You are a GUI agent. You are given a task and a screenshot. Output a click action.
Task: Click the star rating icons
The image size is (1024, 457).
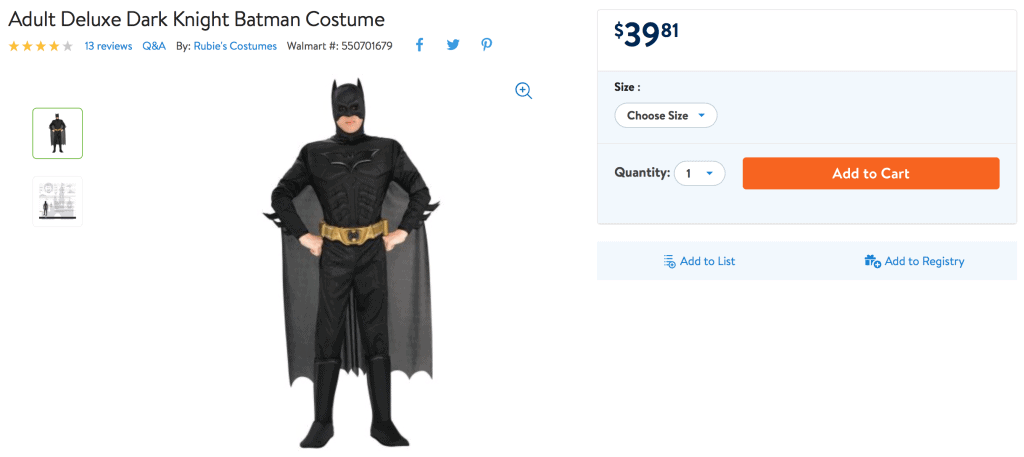pos(41,46)
